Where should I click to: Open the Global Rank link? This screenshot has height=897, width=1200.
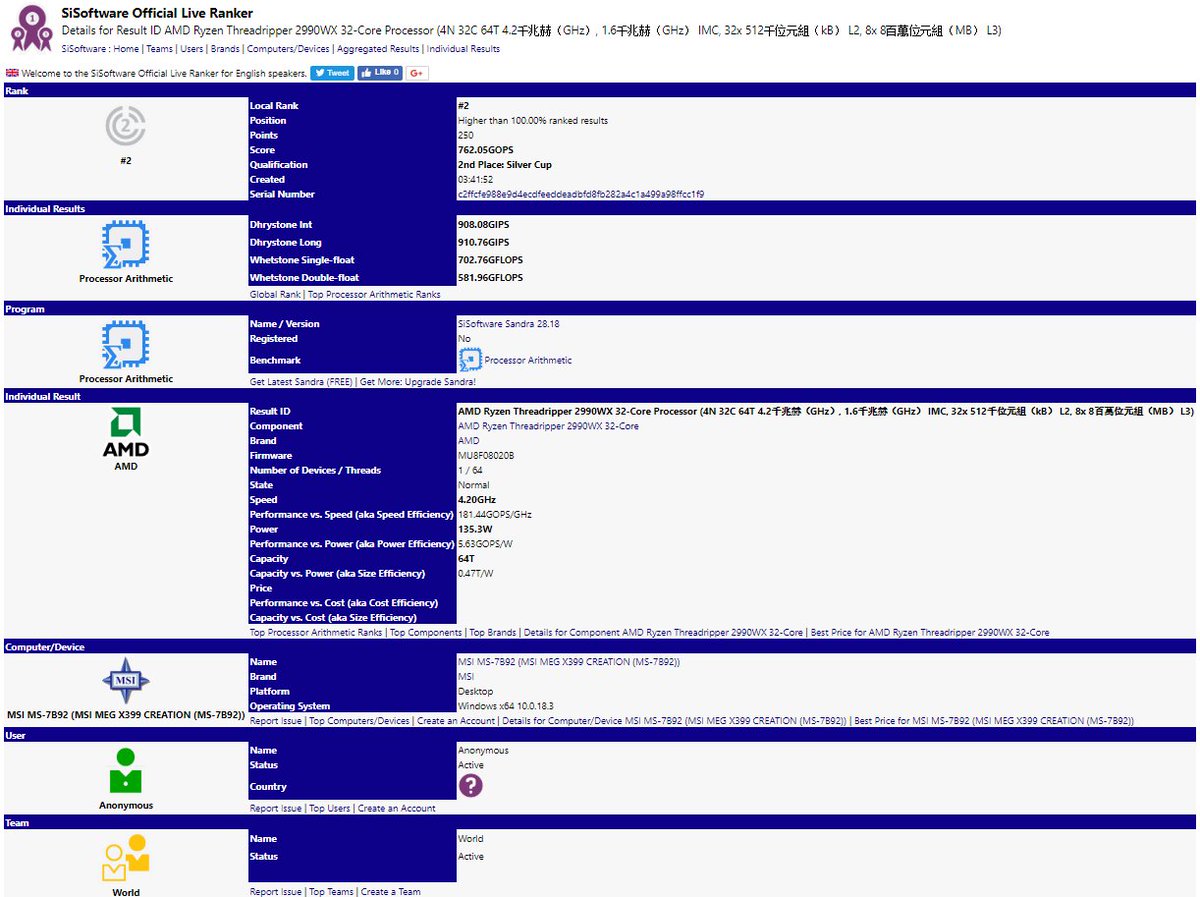point(275,295)
